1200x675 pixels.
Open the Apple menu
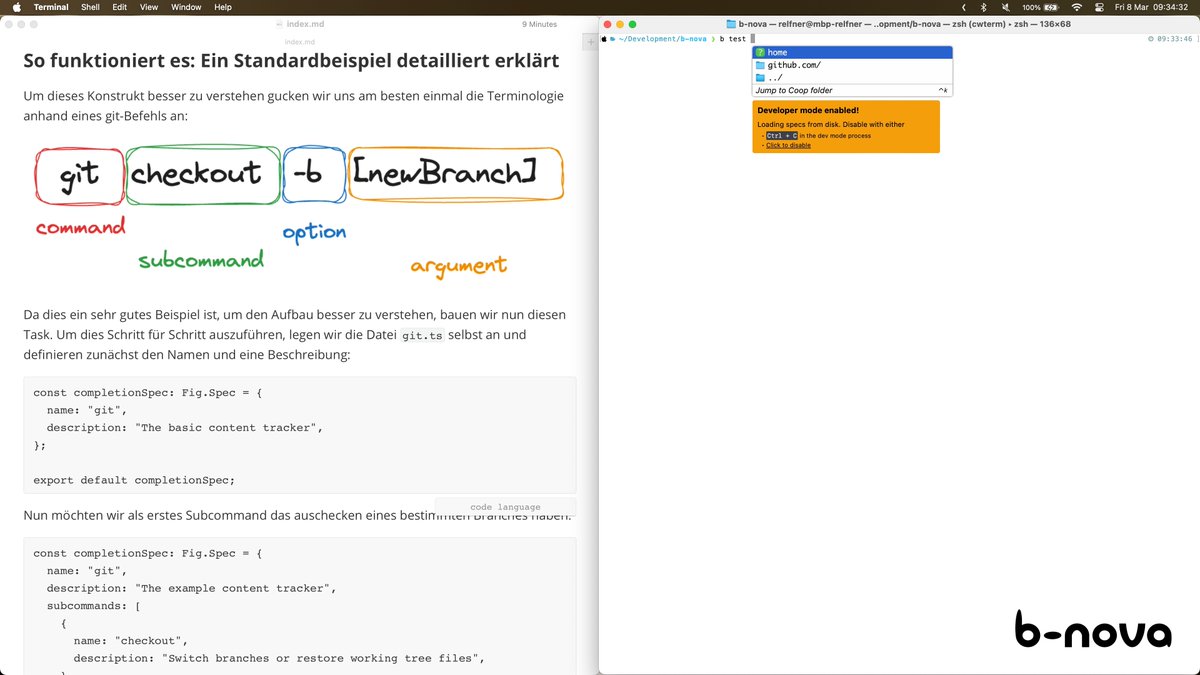pyautogui.click(x=16, y=7)
